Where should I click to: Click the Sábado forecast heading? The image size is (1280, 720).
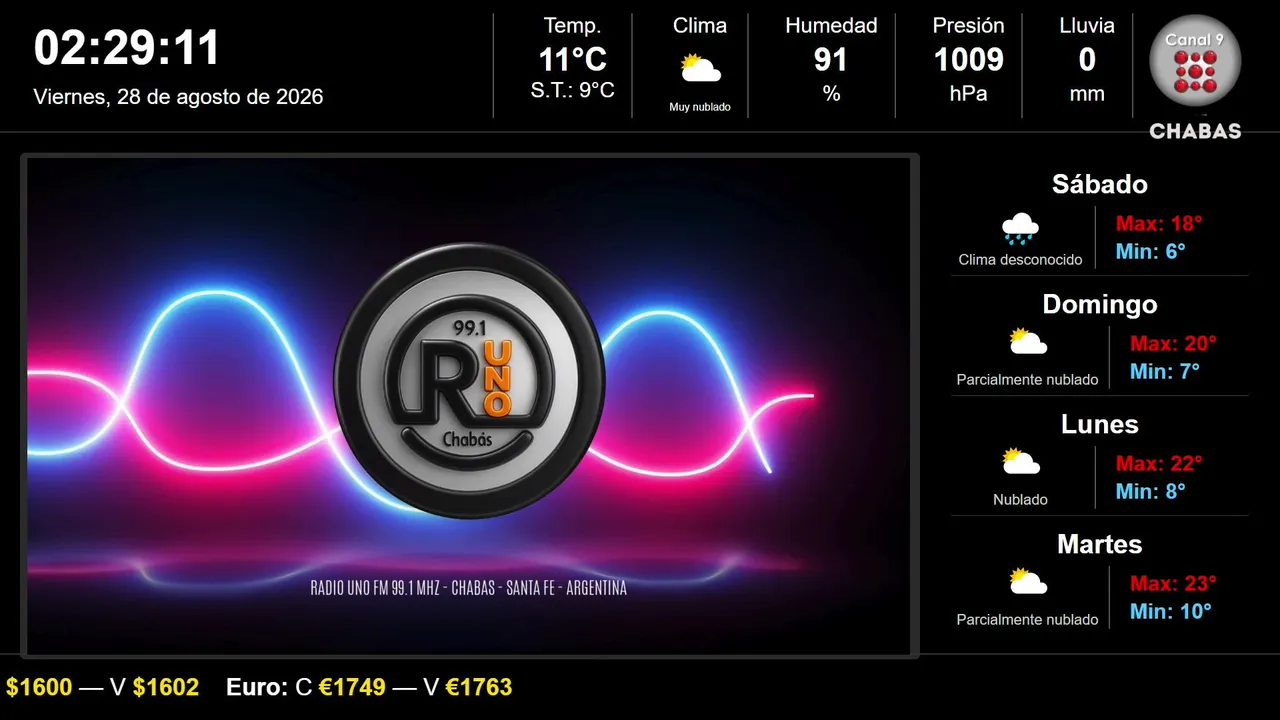click(x=1100, y=184)
